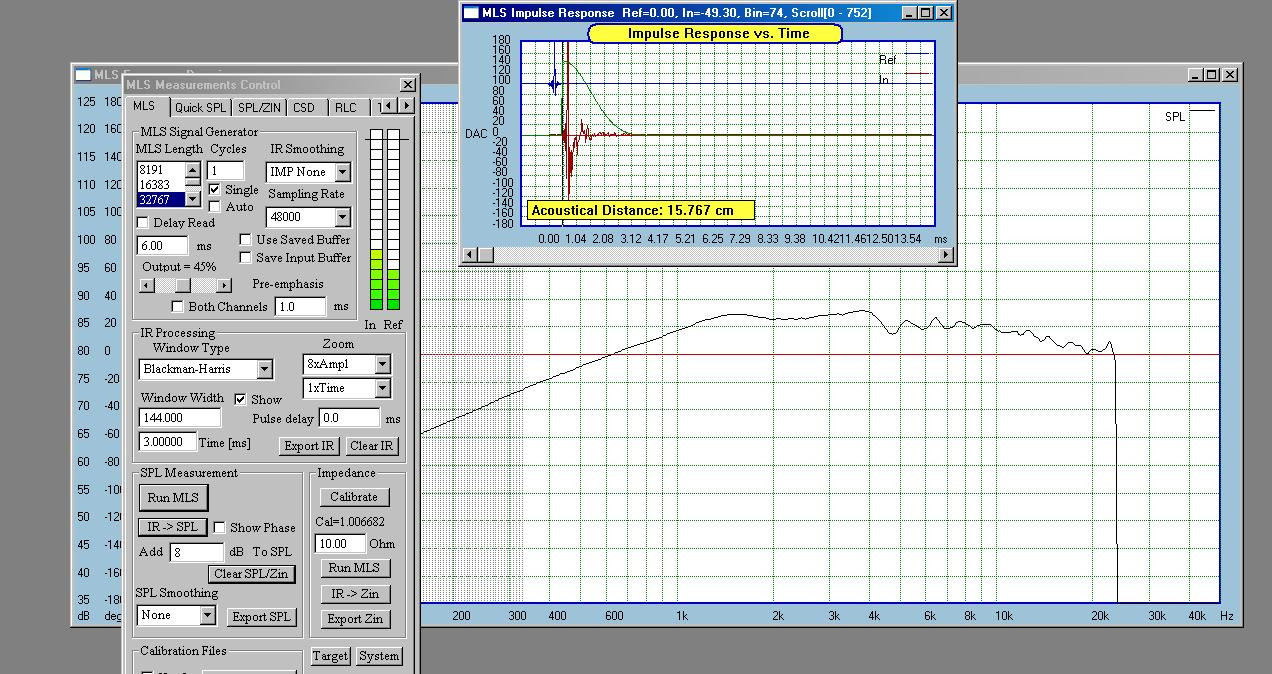Screen dimensions: 1272x674
Task: Open the SPL/ZIN tab
Action: [x=258, y=108]
